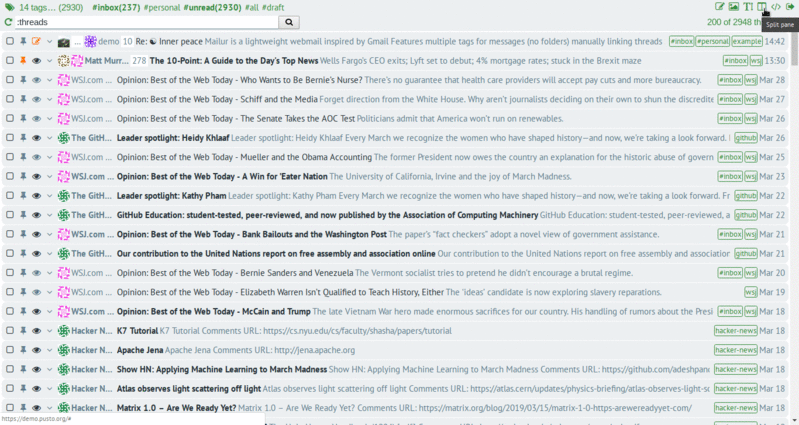The height and width of the screenshot is (425, 799).
Task: Expand chevron on 'Inner peace' thread
Action: pos(49,41)
